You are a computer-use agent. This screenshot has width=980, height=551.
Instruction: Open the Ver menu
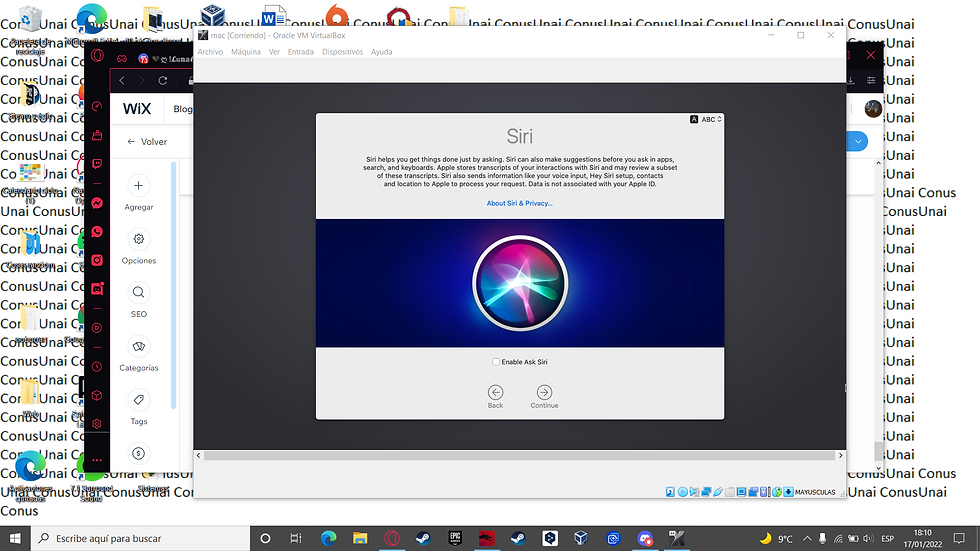pyautogui.click(x=274, y=52)
